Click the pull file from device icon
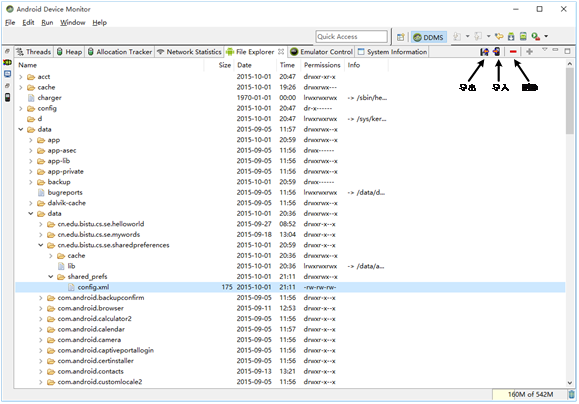Image resolution: width=579 pixels, height=404 pixels. 484,52
